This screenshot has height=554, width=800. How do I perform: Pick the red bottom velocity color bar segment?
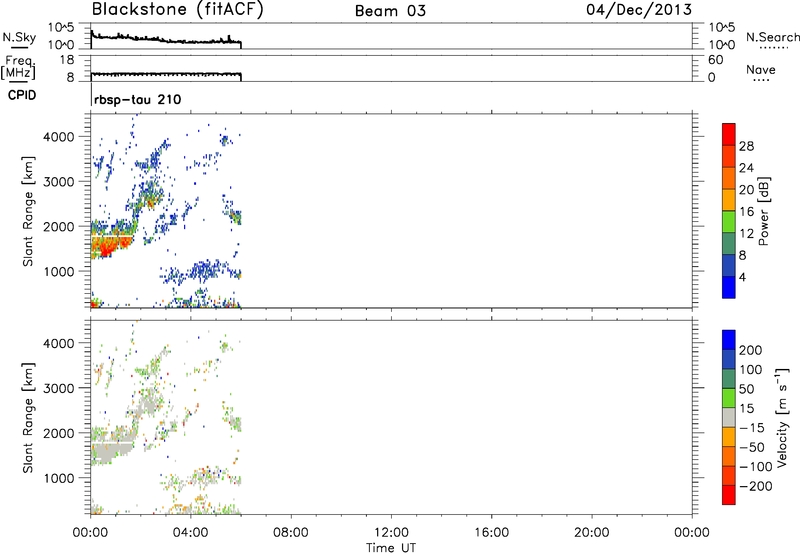(x=729, y=495)
